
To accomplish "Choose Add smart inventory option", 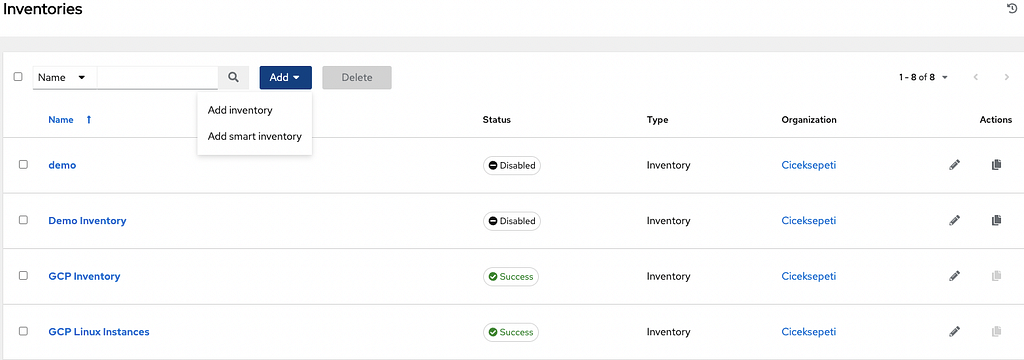I will [254, 137].
